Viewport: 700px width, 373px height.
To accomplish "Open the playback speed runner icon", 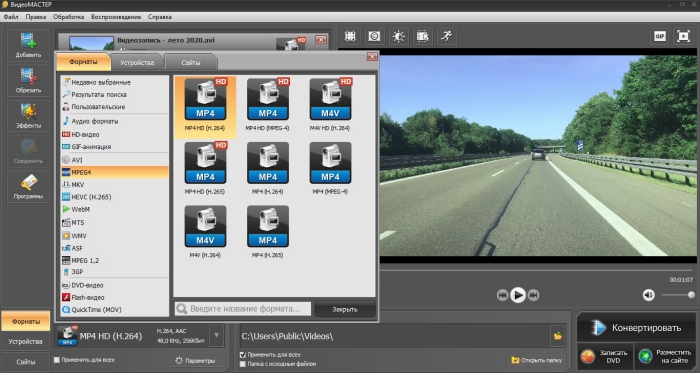I will point(446,36).
